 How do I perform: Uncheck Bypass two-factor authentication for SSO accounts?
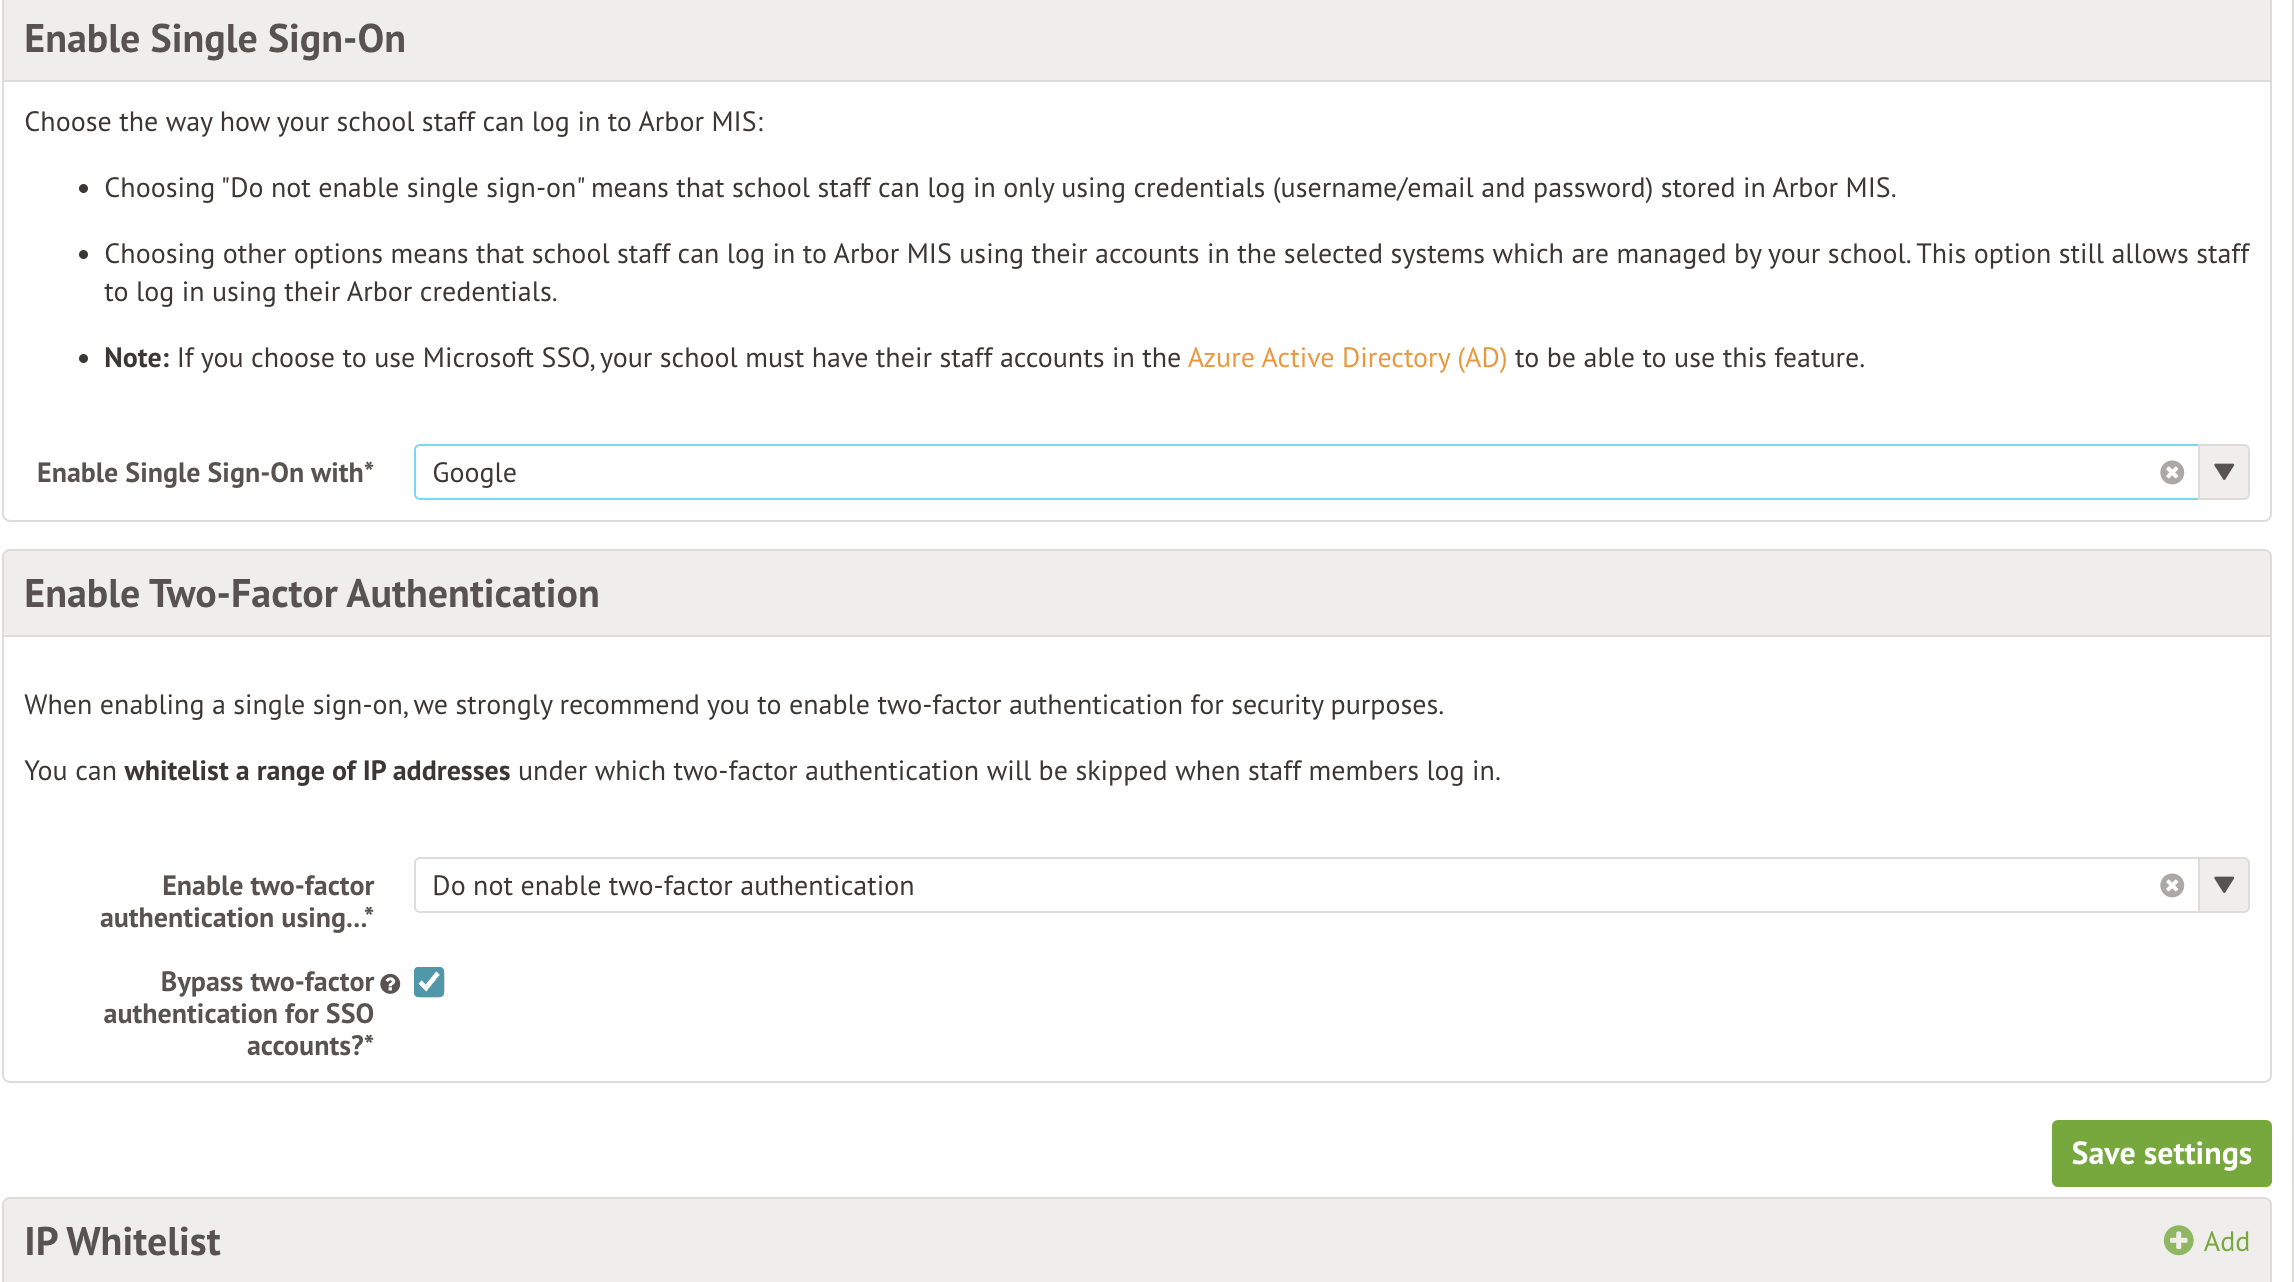tap(429, 982)
